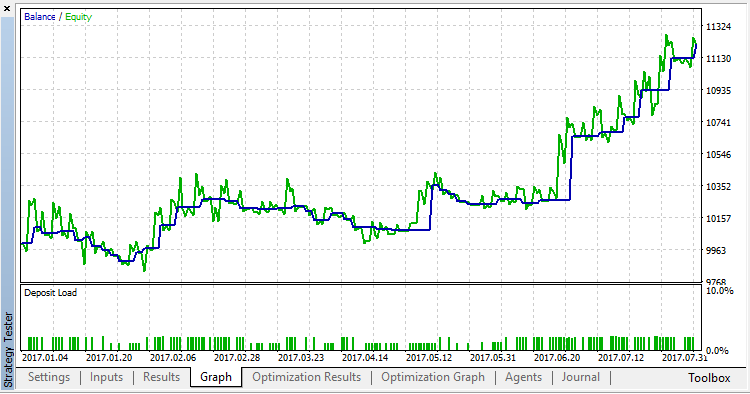Click the Strategy Tester vertical title
The width and height of the screenshot is (750, 394).
click(x=8, y=349)
